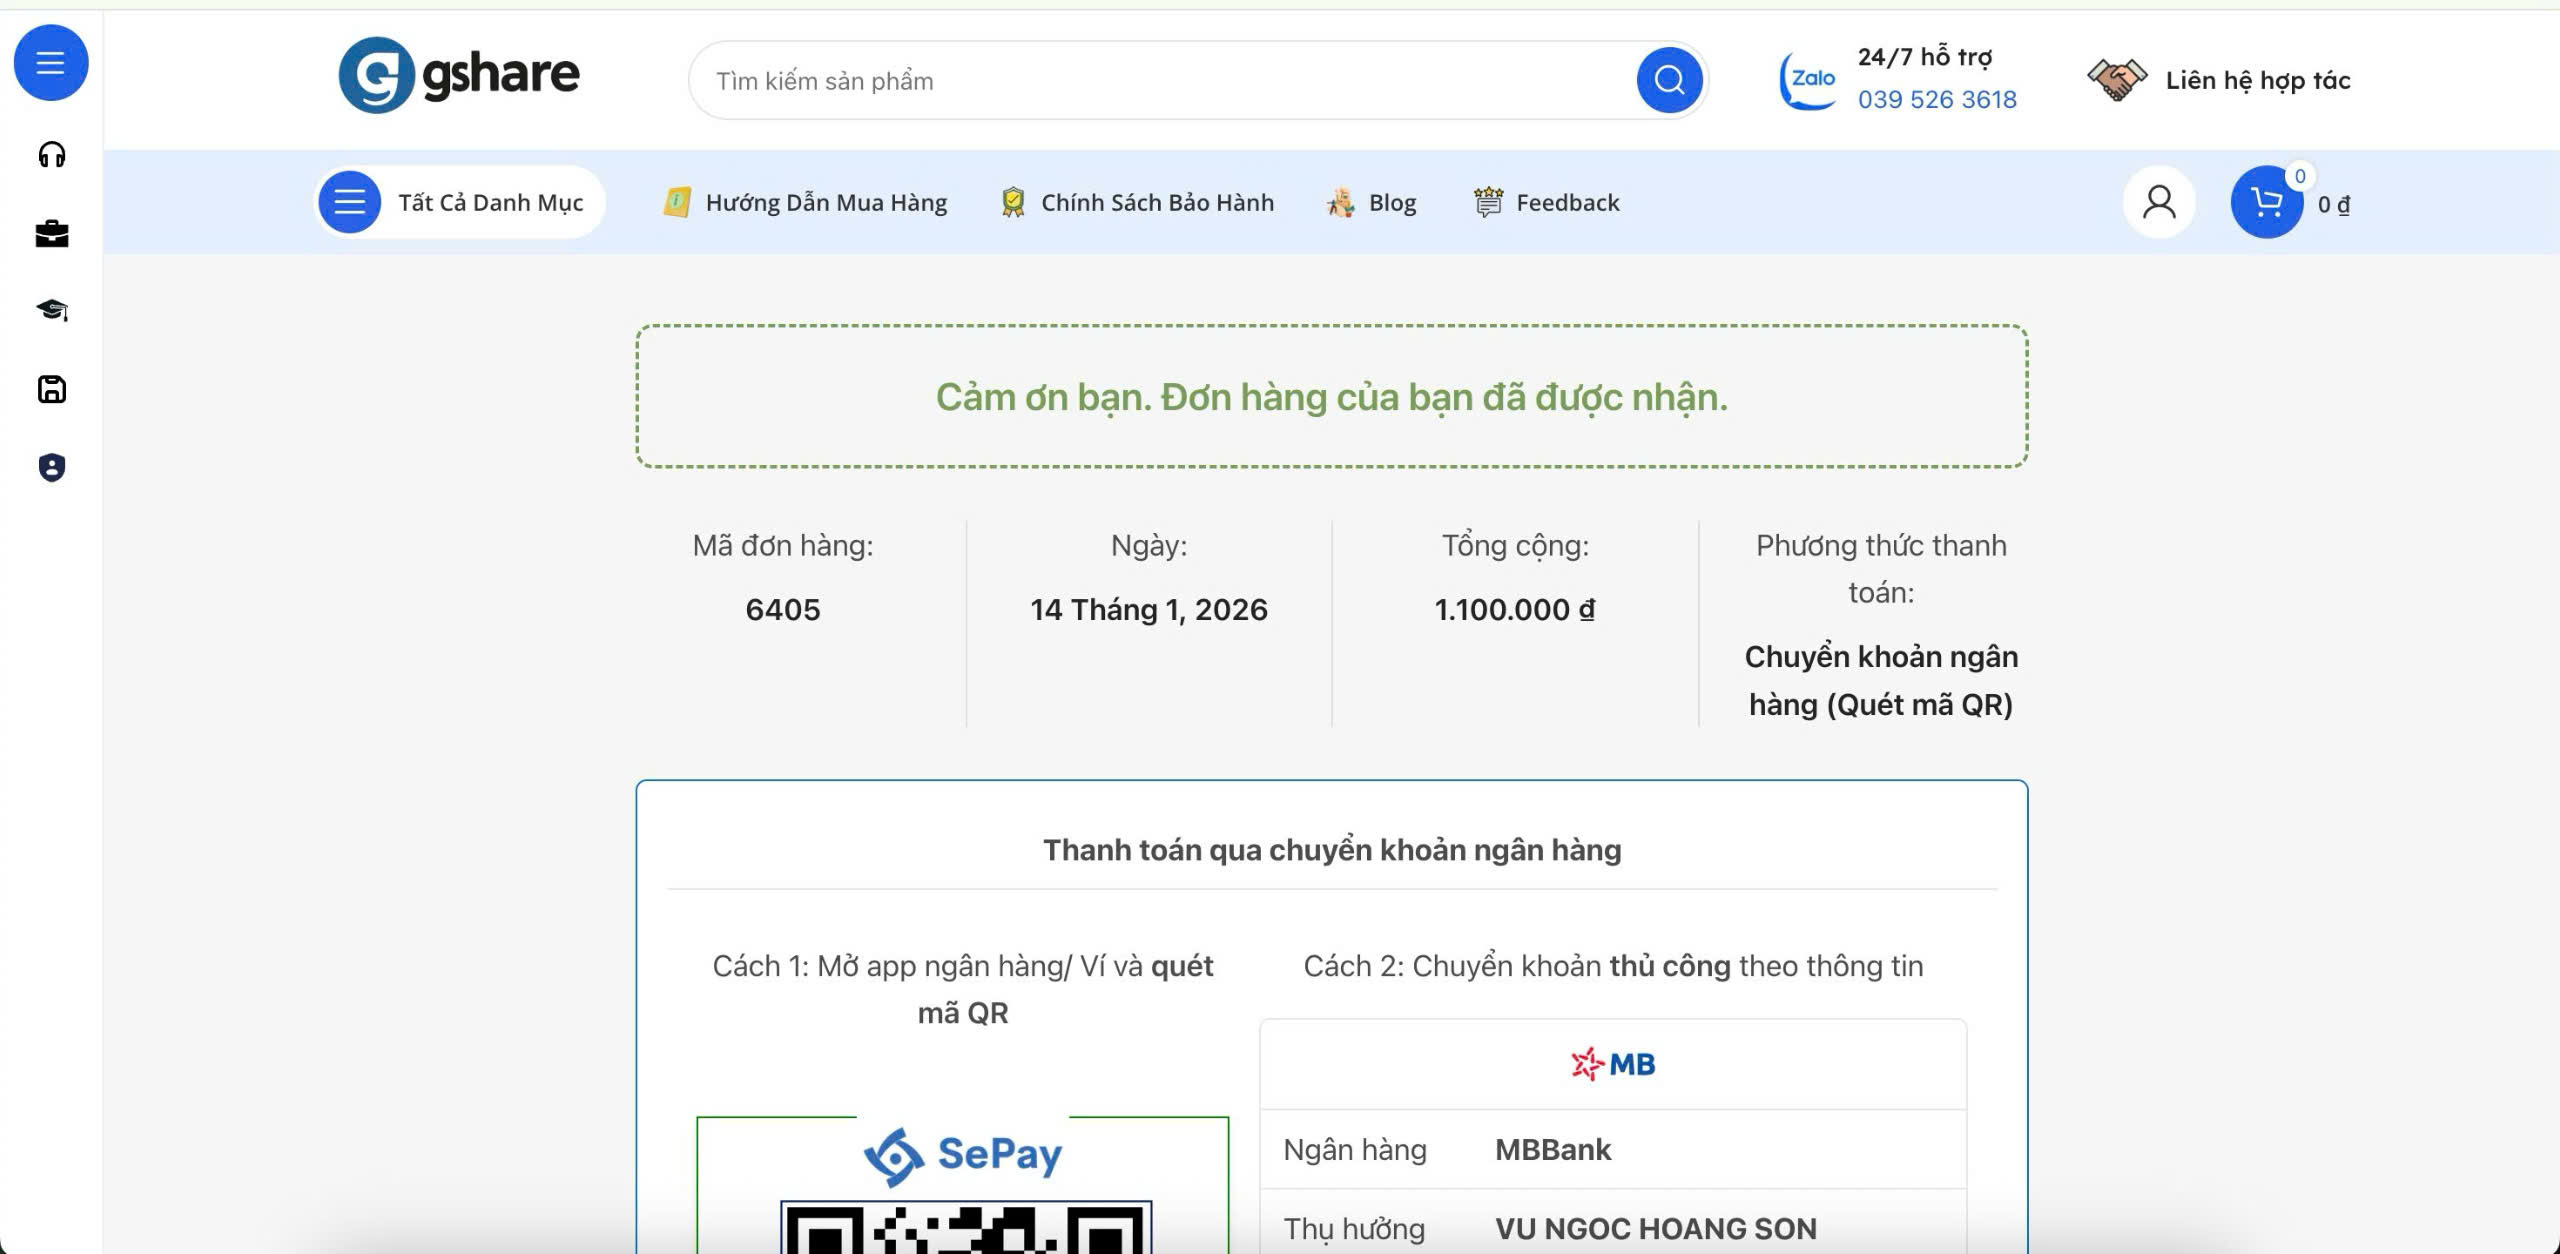Click payment method Chuyển khoản ngân hàng text

[x=1881, y=680]
